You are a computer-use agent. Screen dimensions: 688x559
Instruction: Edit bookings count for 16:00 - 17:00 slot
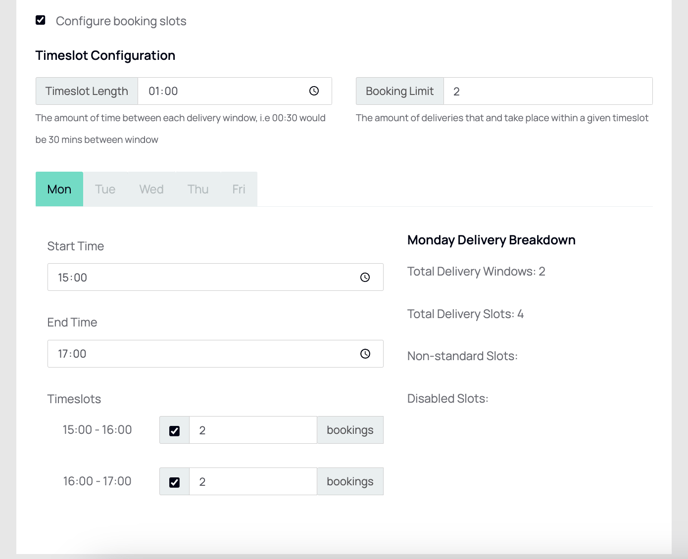(253, 481)
